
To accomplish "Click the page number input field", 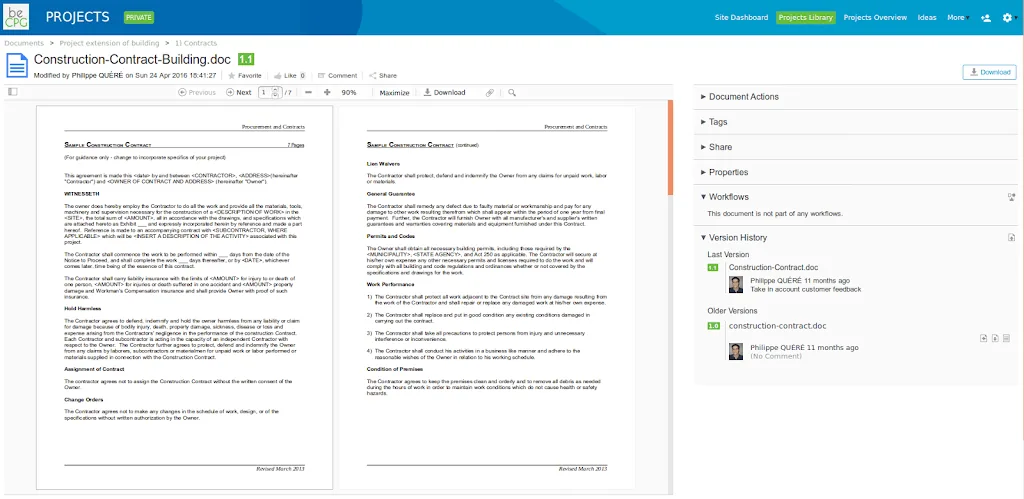I will coord(266,93).
